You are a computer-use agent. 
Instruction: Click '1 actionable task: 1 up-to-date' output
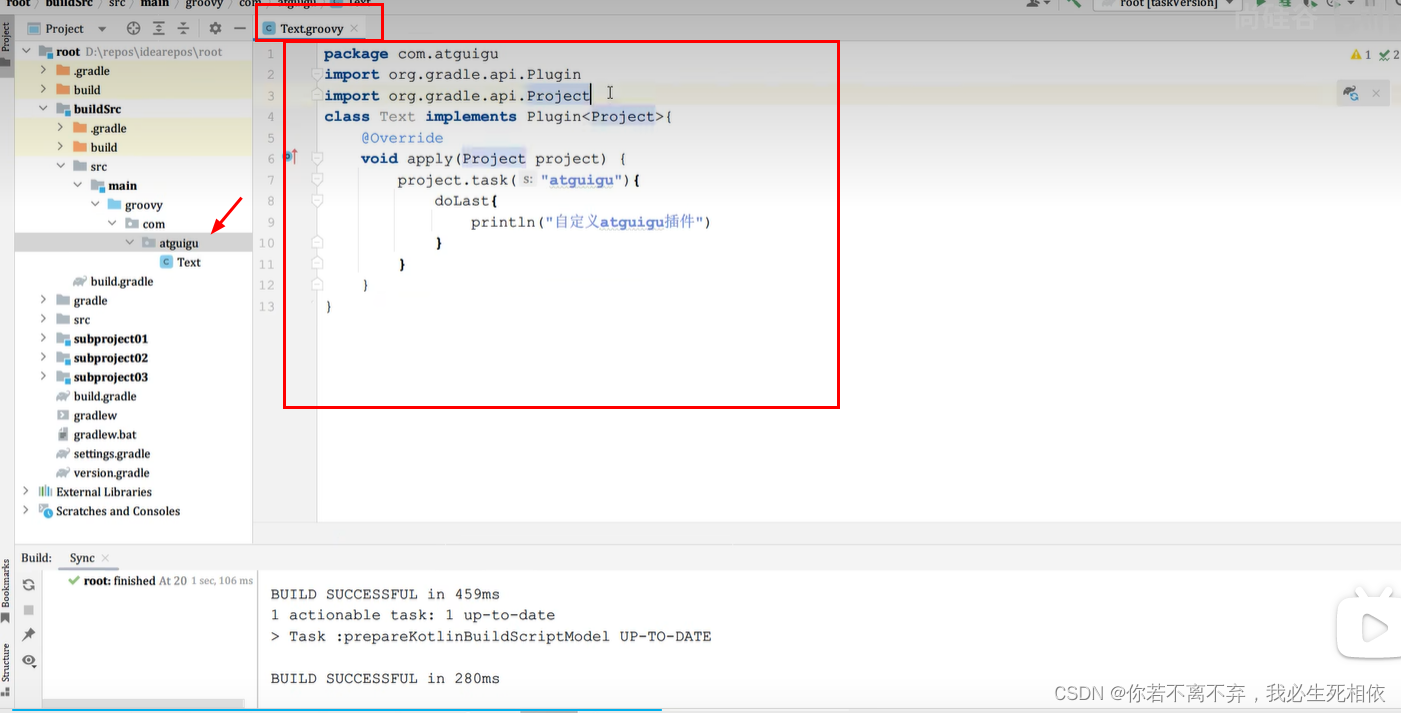tap(413, 615)
